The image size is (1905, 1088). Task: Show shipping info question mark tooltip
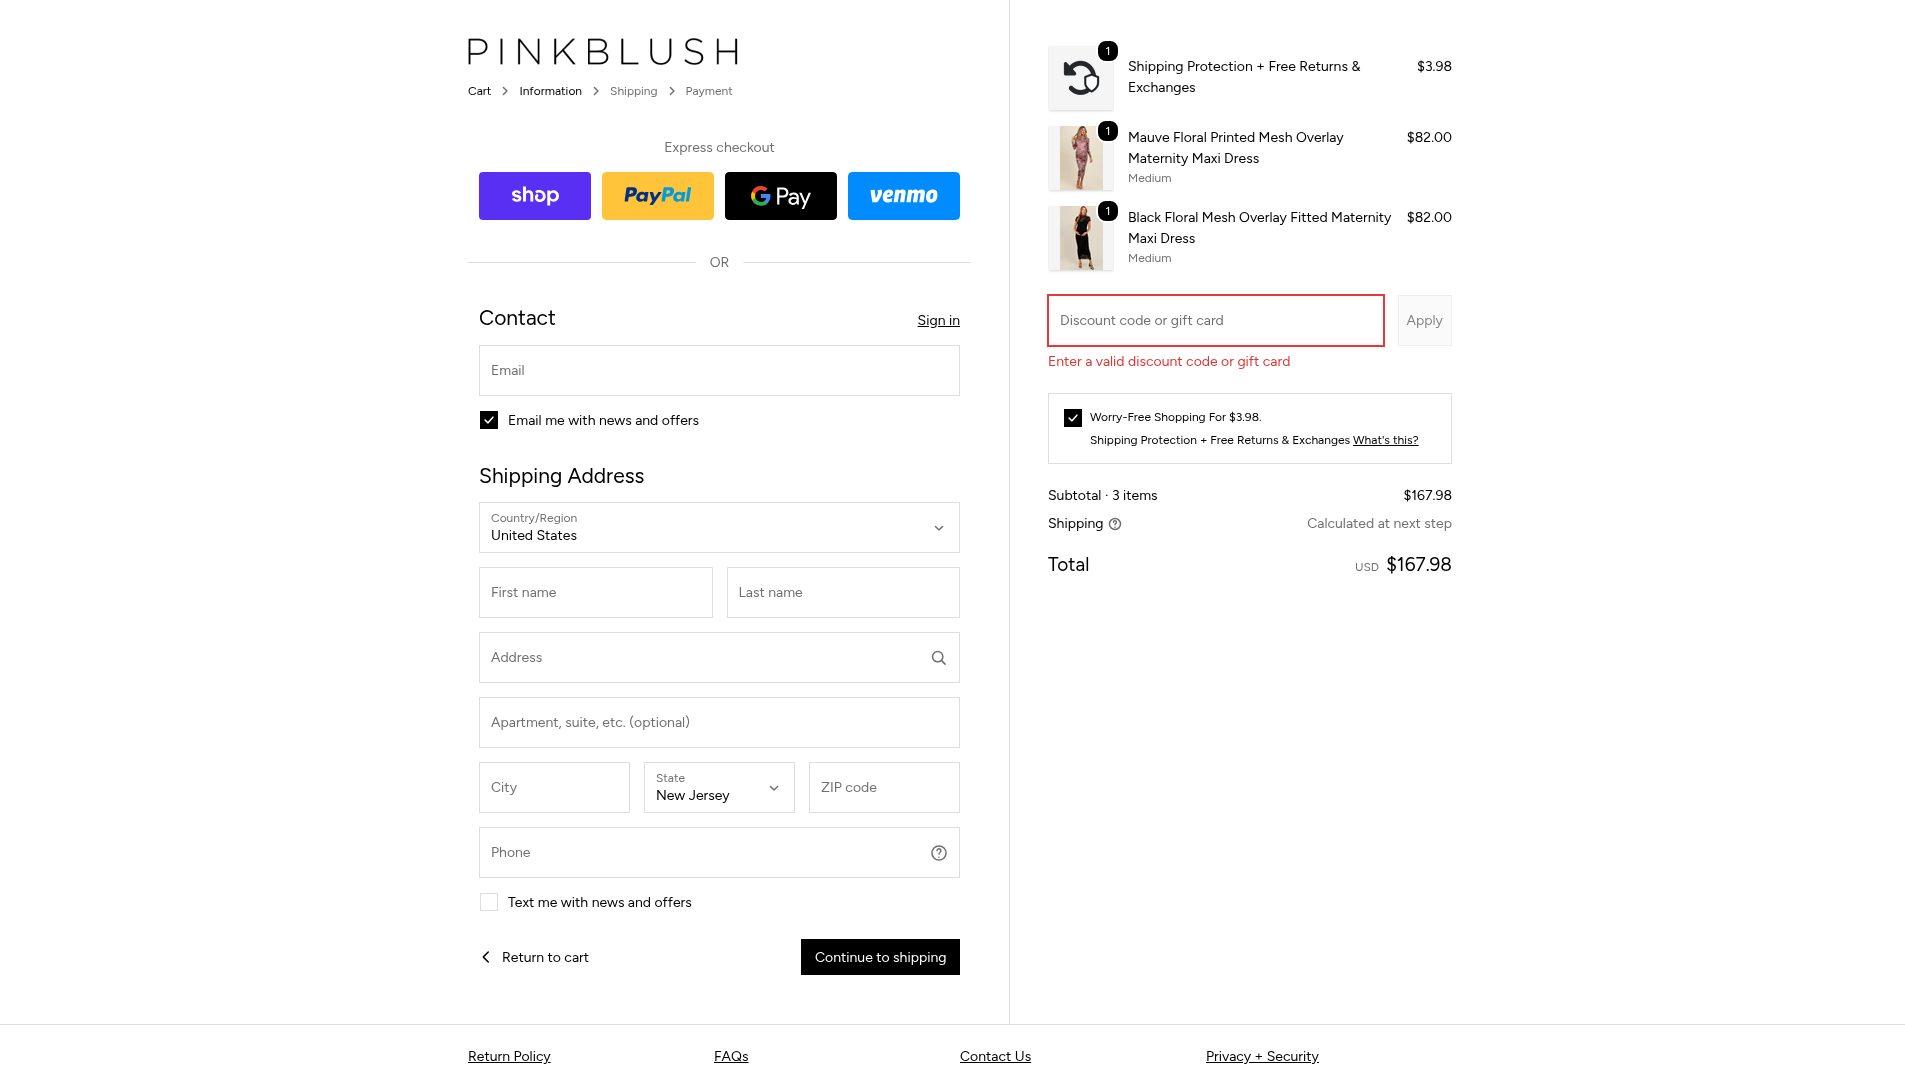click(1115, 524)
